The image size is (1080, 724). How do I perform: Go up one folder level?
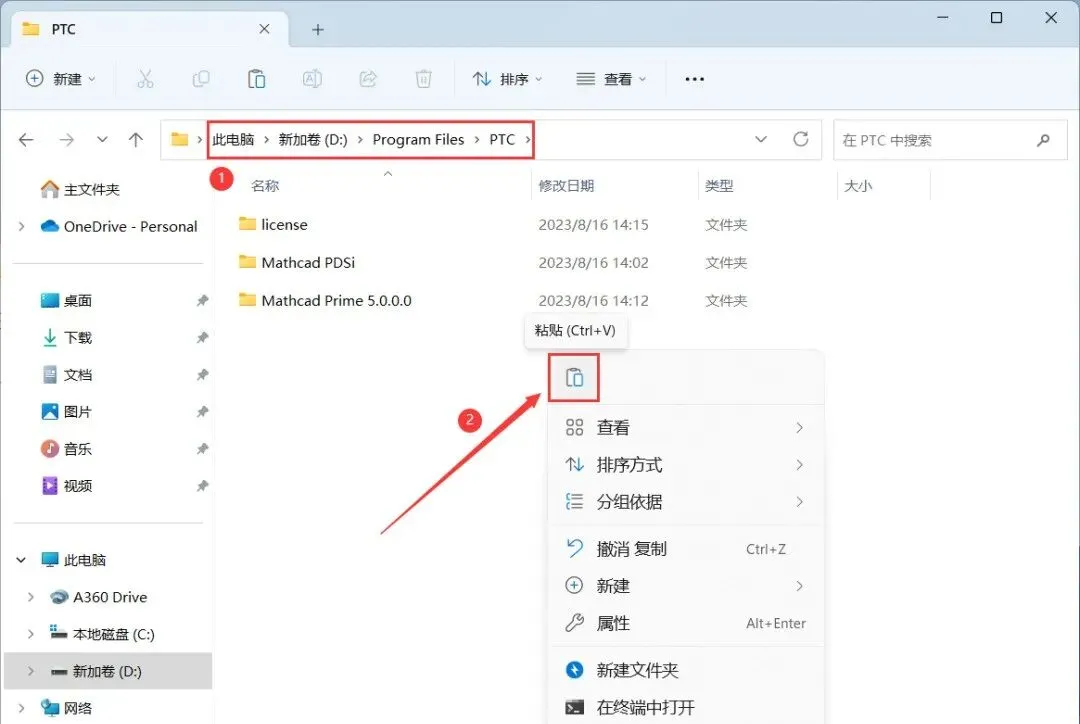[x=136, y=140]
